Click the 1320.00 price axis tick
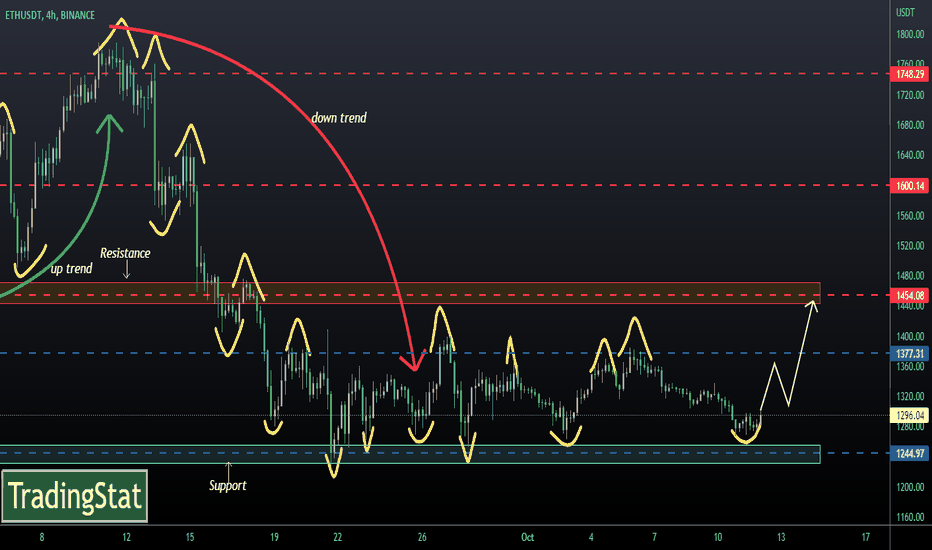Viewport: 932px width, 550px height. [910, 397]
